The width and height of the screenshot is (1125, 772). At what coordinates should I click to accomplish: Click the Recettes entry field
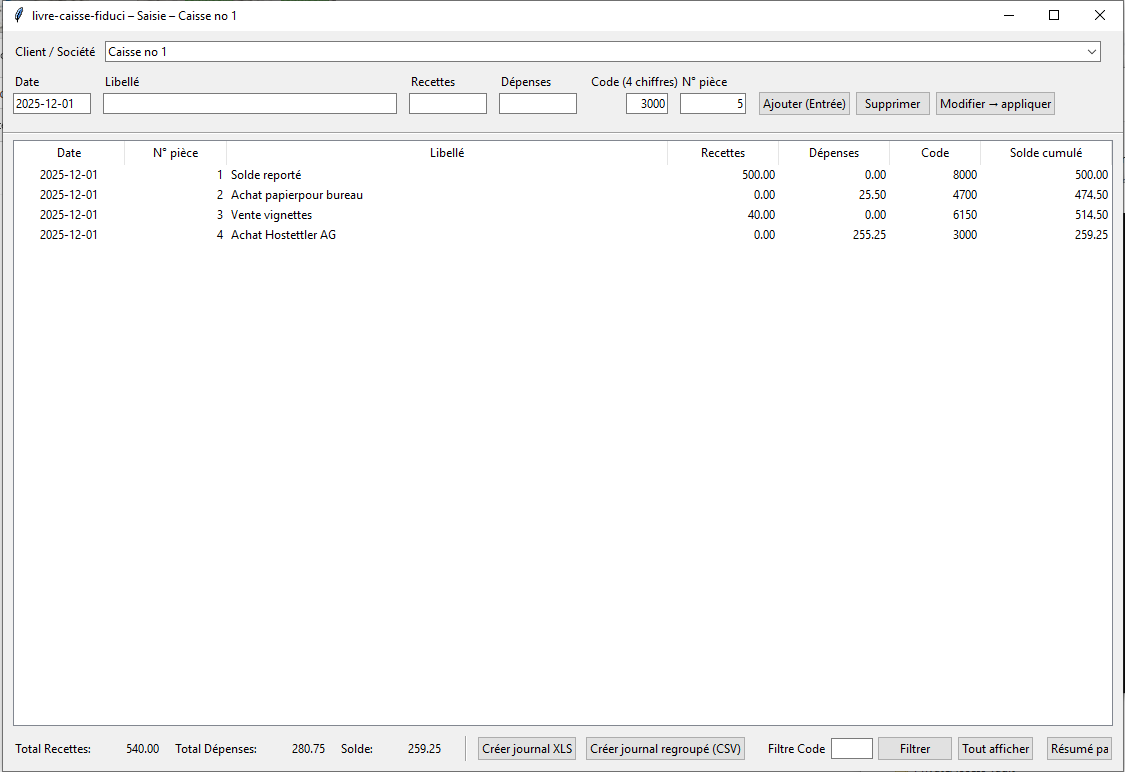click(447, 104)
